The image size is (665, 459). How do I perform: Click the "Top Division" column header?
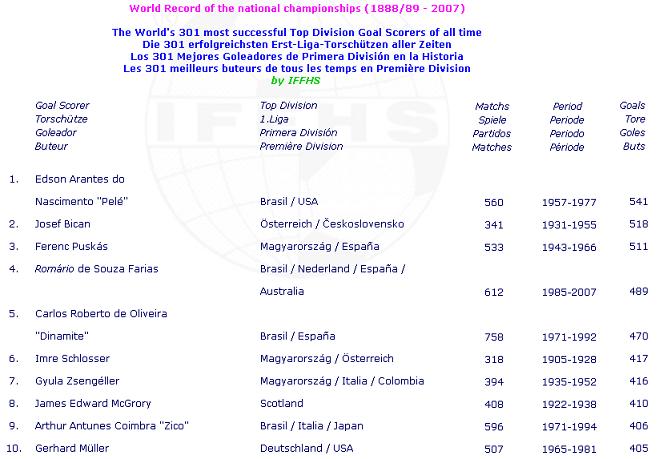(289, 105)
